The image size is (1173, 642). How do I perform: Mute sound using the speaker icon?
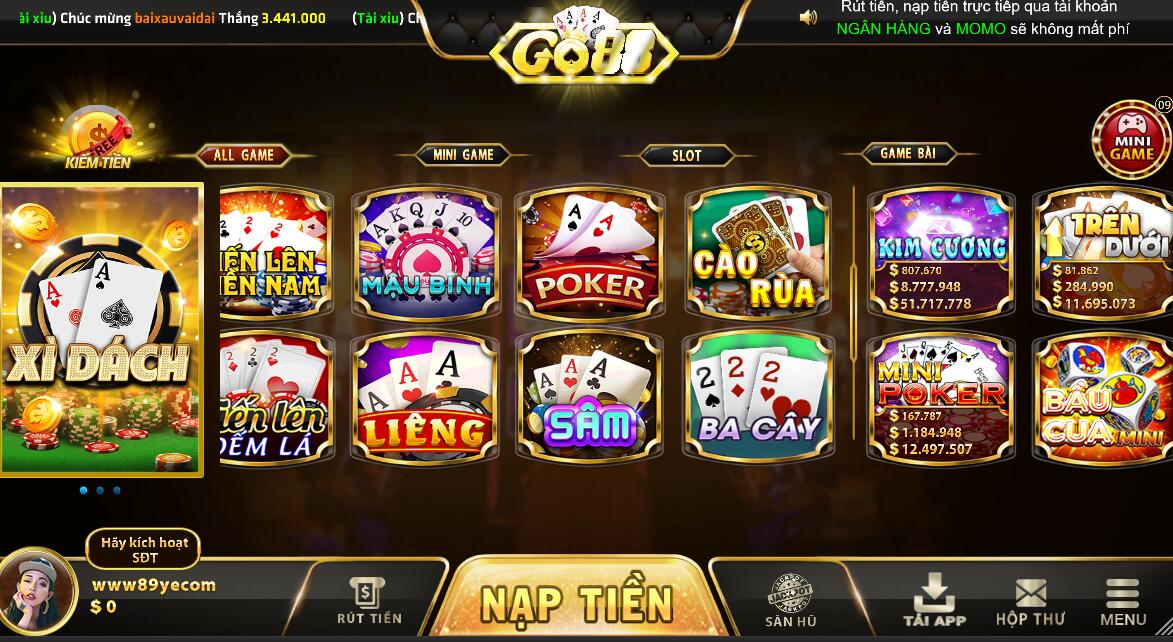(x=809, y=17)
